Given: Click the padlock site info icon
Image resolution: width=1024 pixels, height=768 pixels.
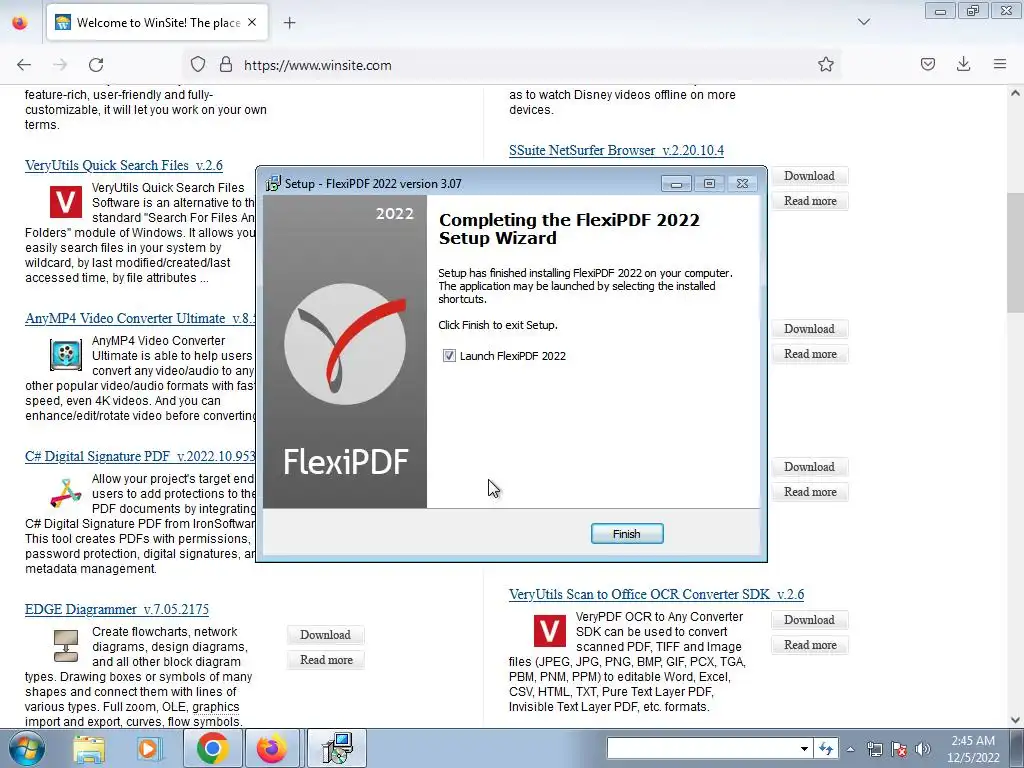Looking at the screenshot, I should 226,65.
